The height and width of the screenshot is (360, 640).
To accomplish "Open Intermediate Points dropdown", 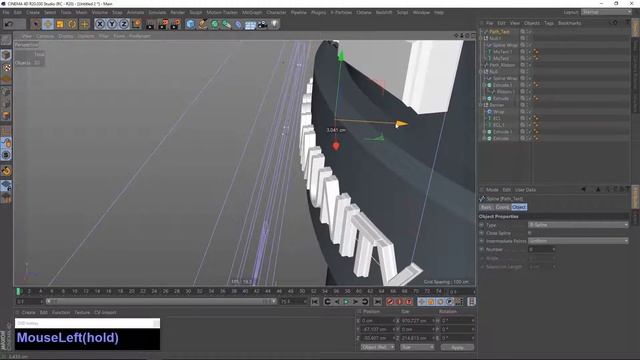I will [x=578, y=241].
